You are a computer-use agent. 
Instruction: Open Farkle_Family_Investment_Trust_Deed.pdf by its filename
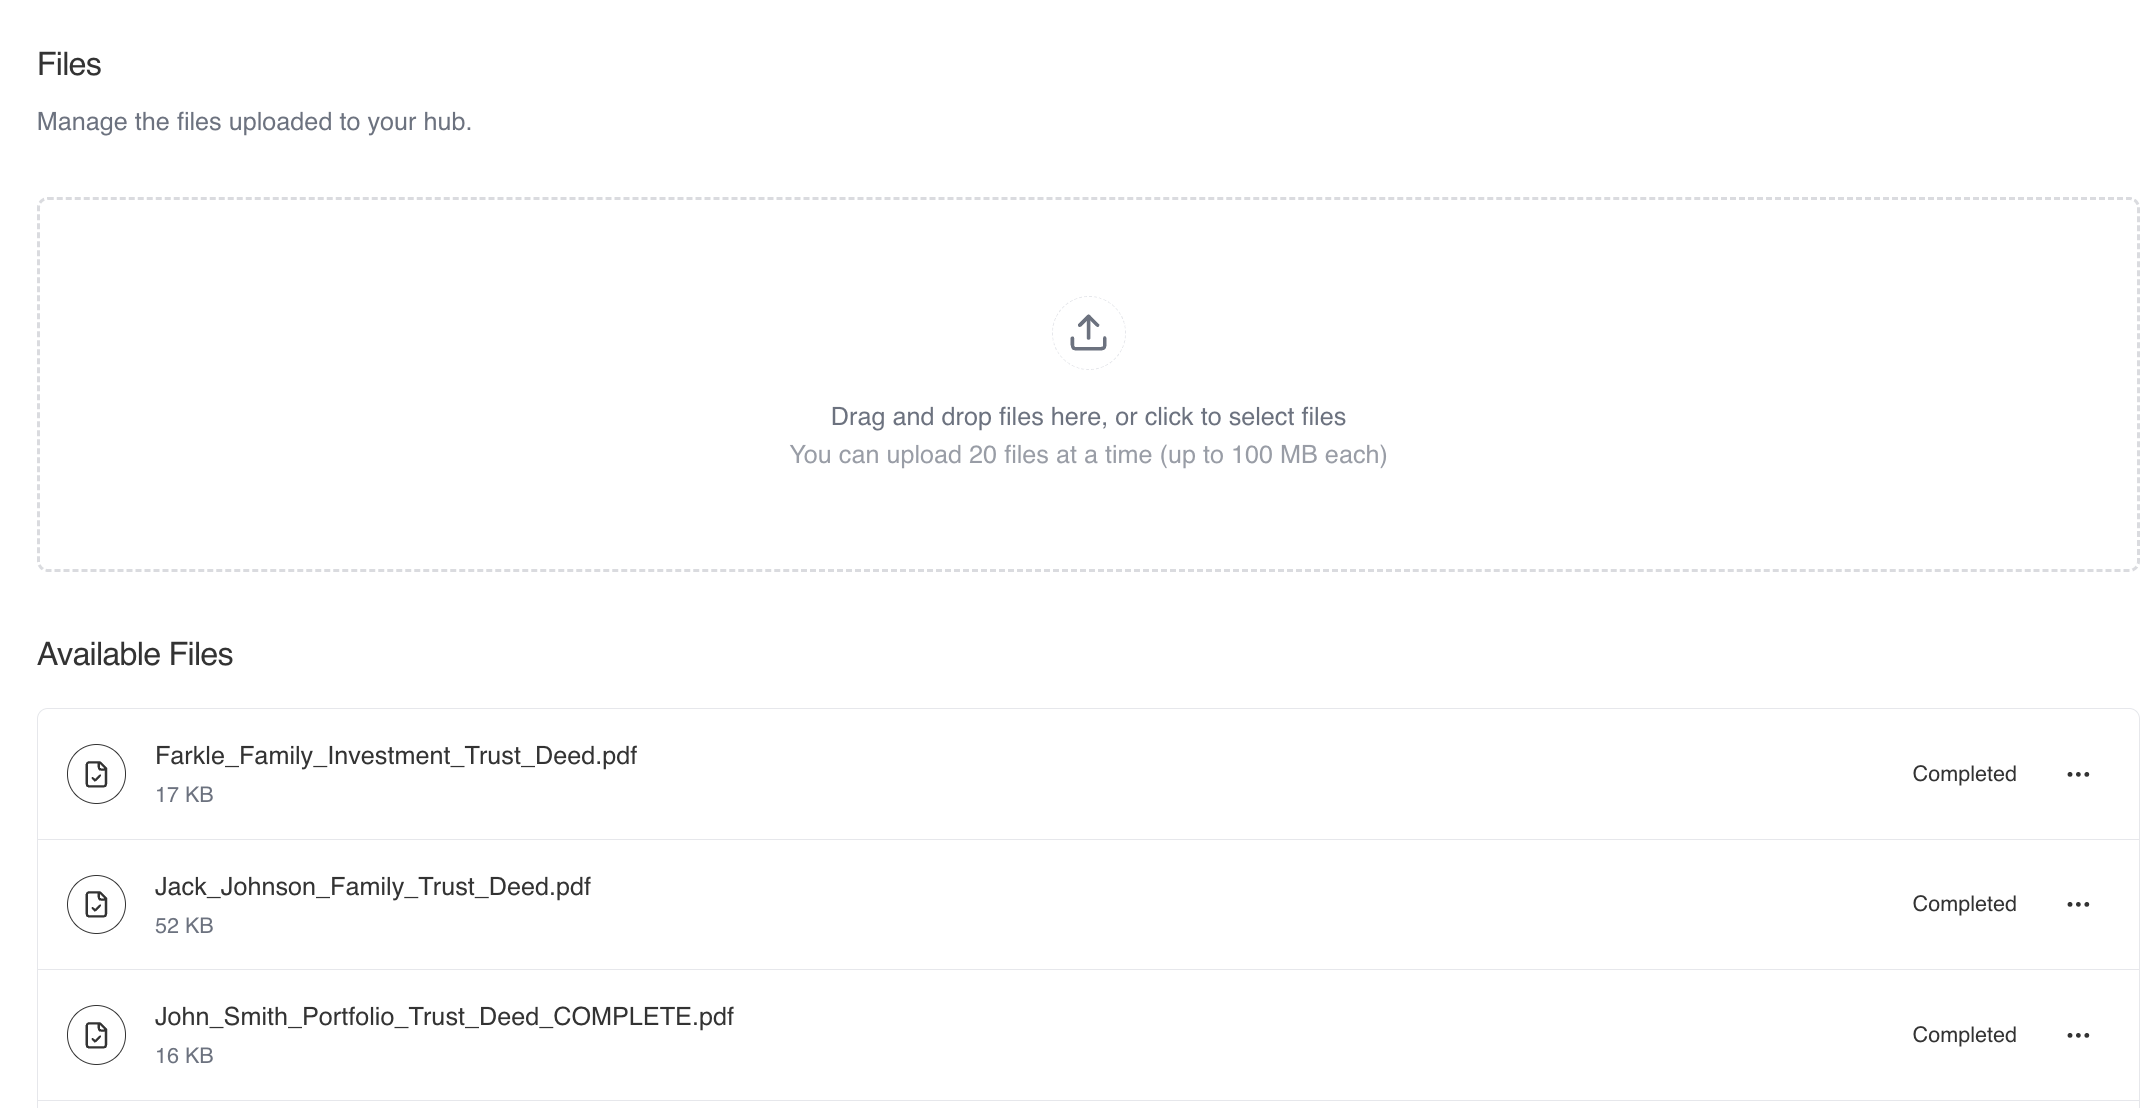[397, 756]
